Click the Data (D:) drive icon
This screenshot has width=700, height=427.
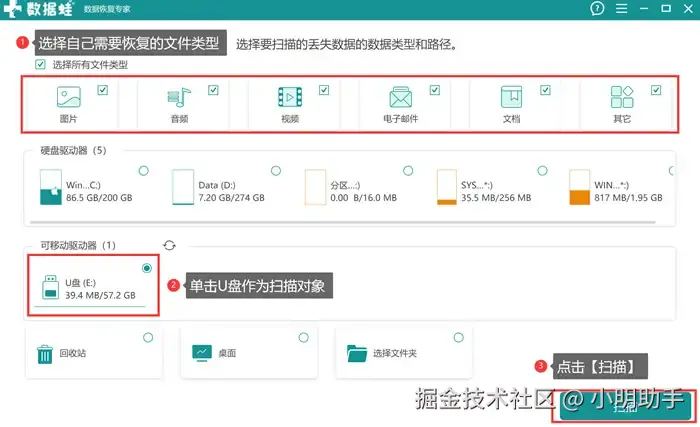point(183,187)
